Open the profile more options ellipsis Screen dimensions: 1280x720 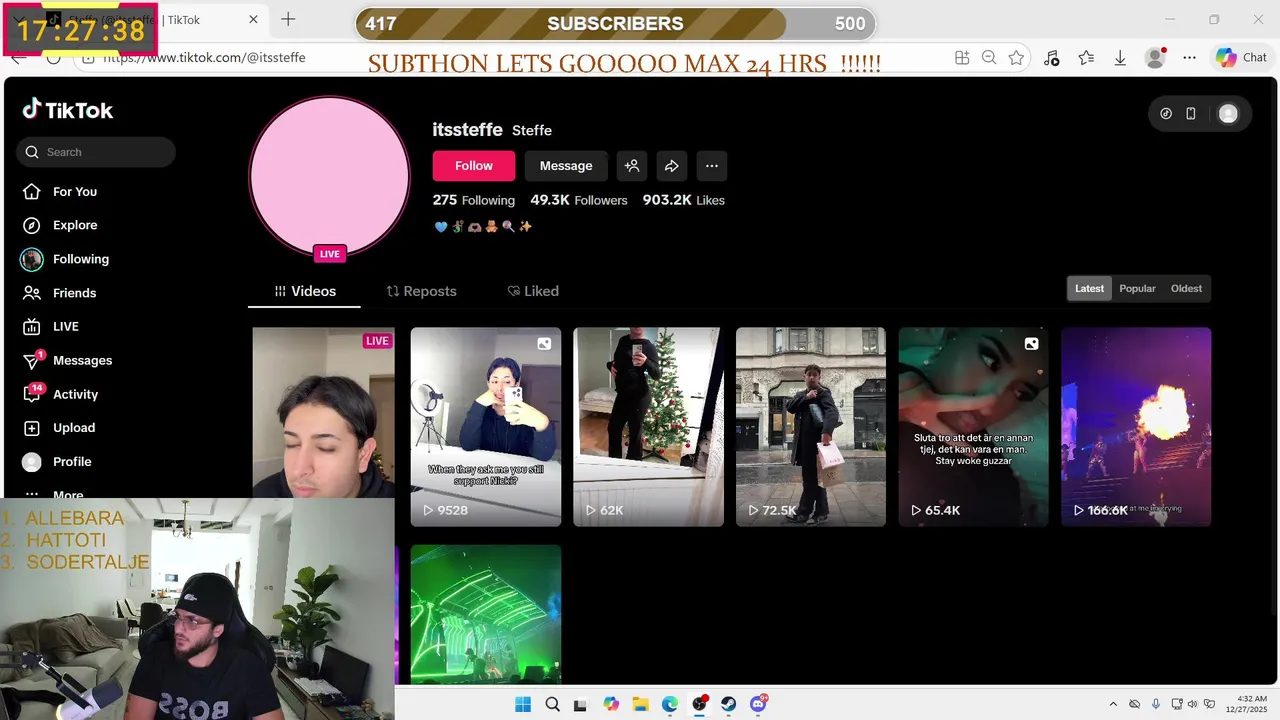(x=712, y=166)
